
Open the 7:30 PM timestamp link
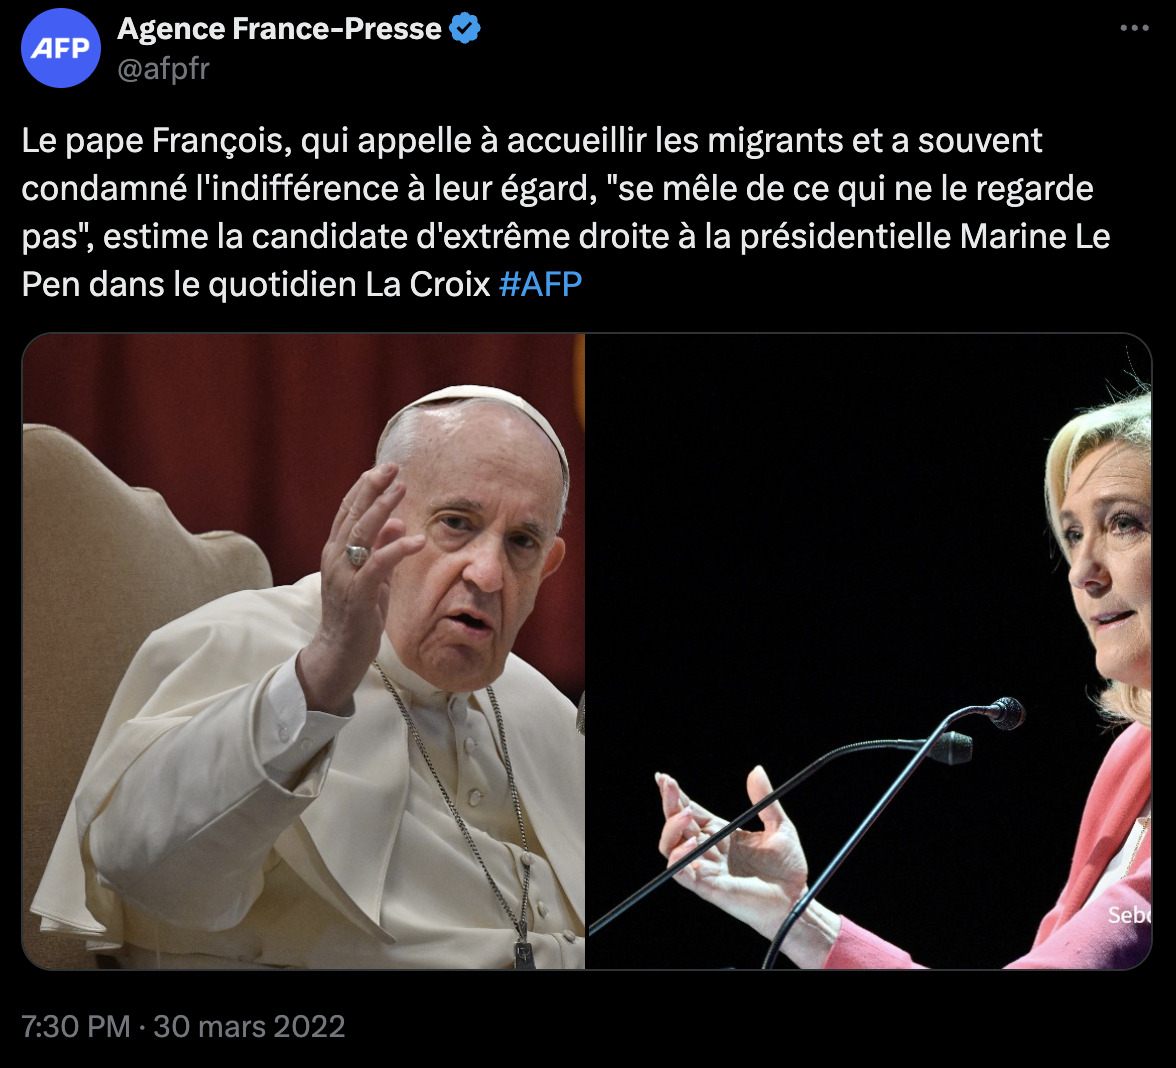point(76,1026)
